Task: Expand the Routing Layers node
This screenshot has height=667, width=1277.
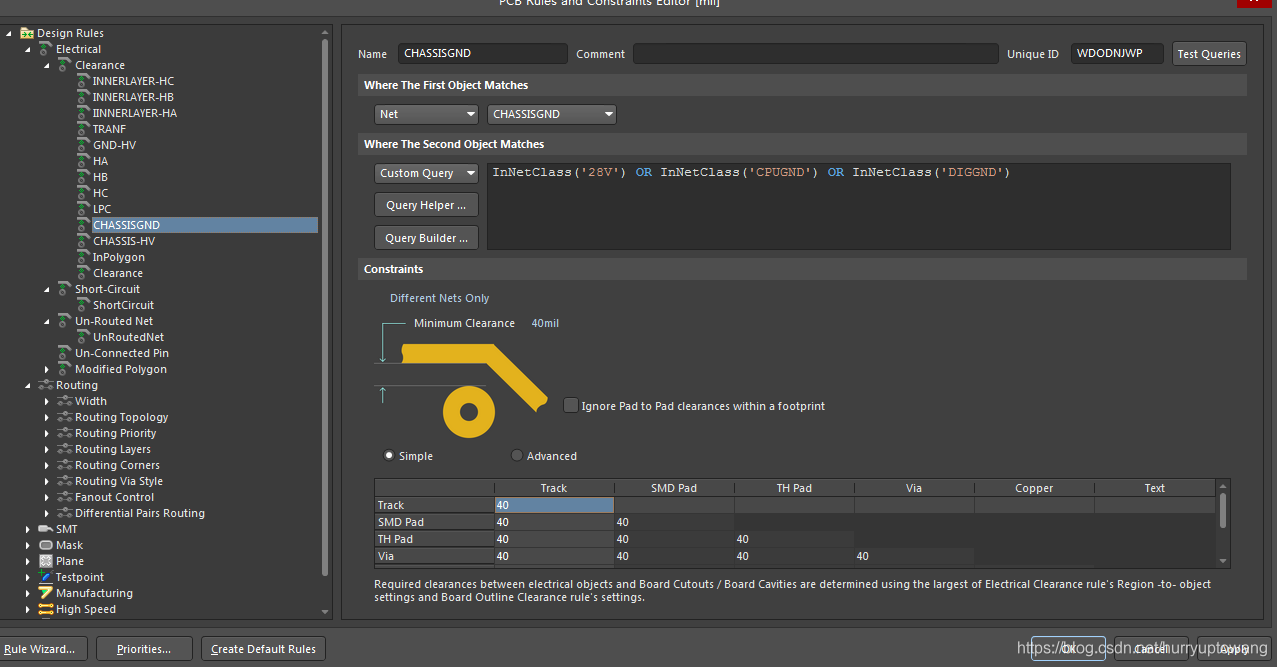Action: pyautogui.click(x=47, y=449)
